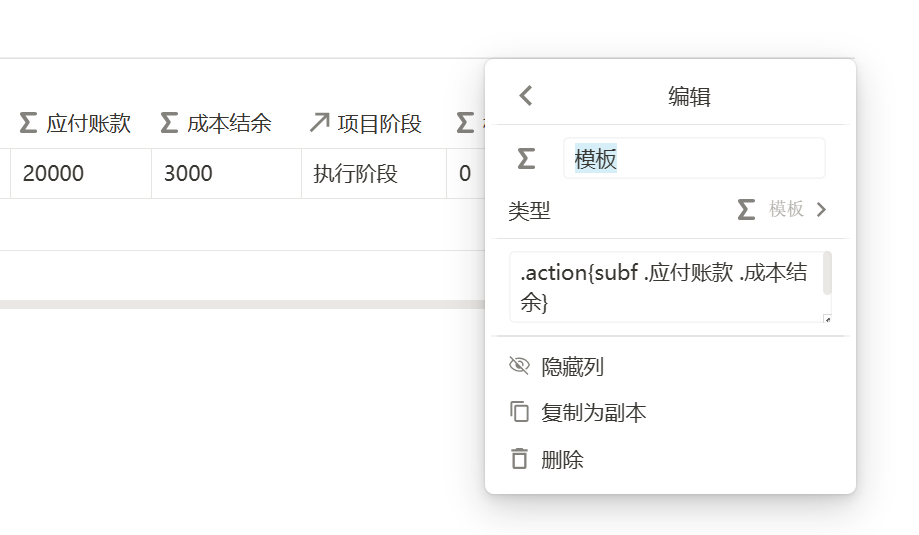Select 删除 to remove the column
The image size is (919, 535).
(x=562, y=459)
